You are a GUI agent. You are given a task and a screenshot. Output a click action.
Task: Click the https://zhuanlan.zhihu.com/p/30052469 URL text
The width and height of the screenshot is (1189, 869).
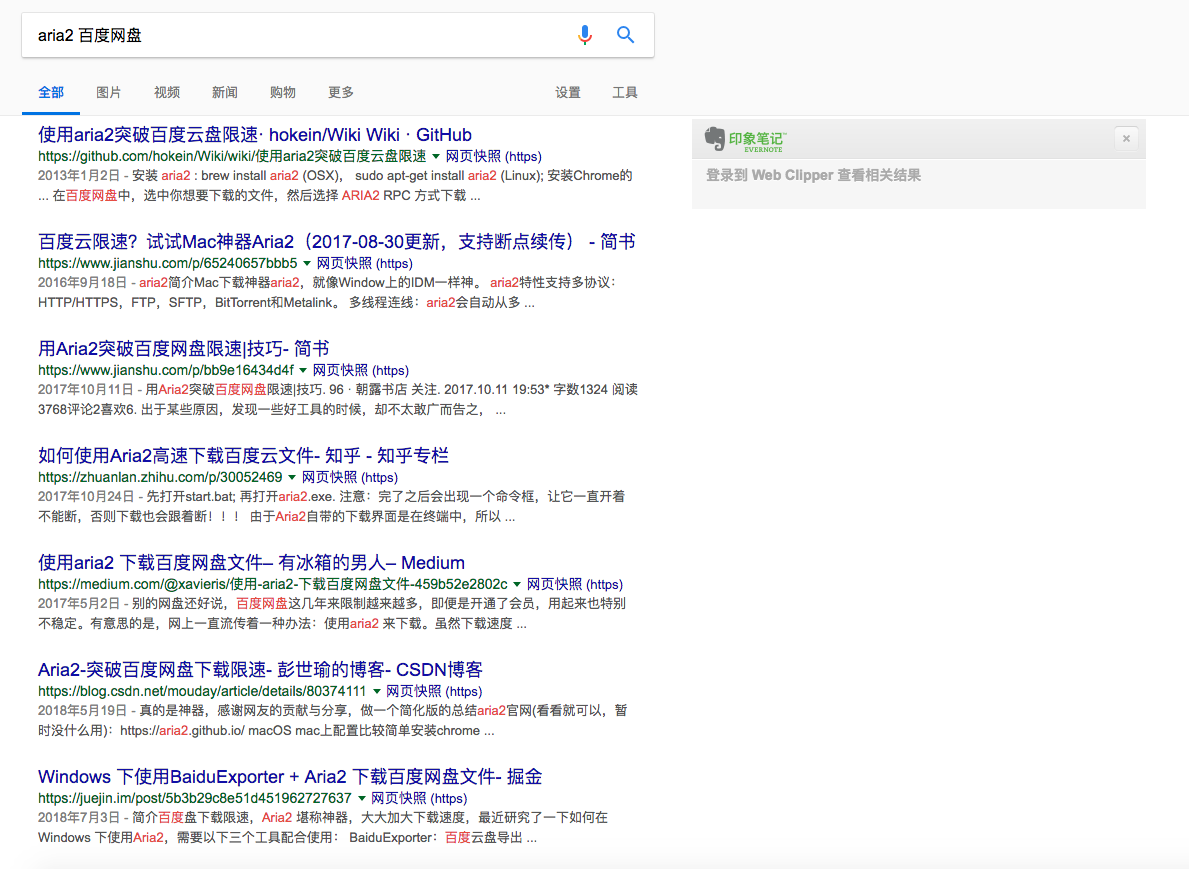point(160,477)
